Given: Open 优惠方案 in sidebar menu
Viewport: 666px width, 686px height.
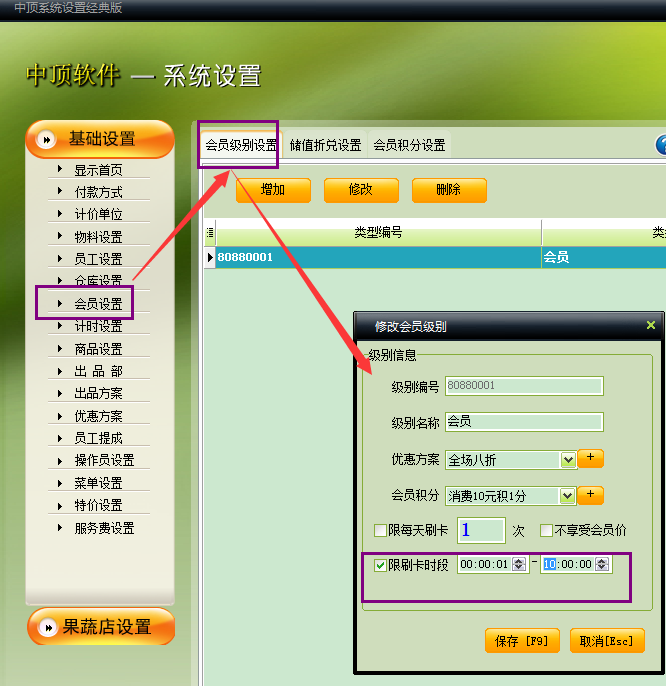Looking at the screenshot, I should 98,416.
